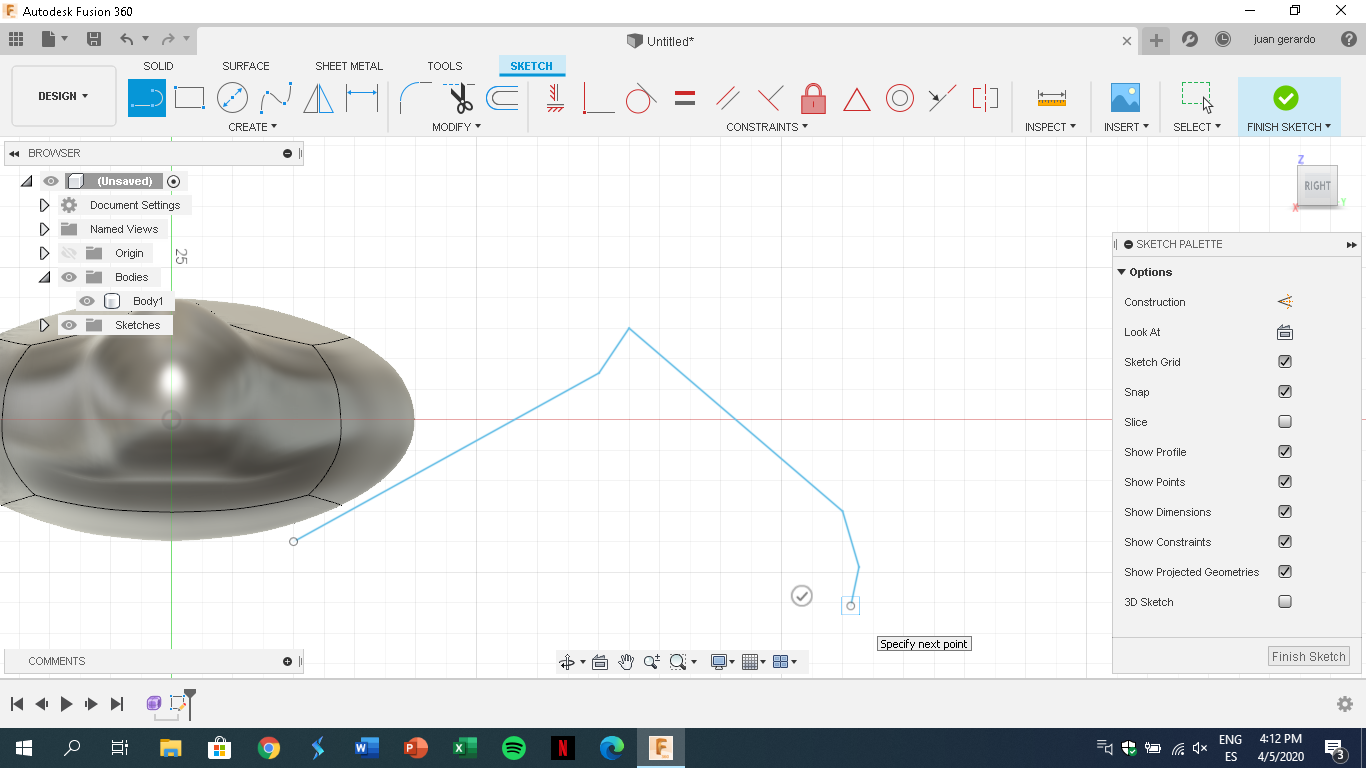The width and height of the screenshot is (1366, 768).
Task: Apply the Lock constraint
Action: click(x=813, y=97)
